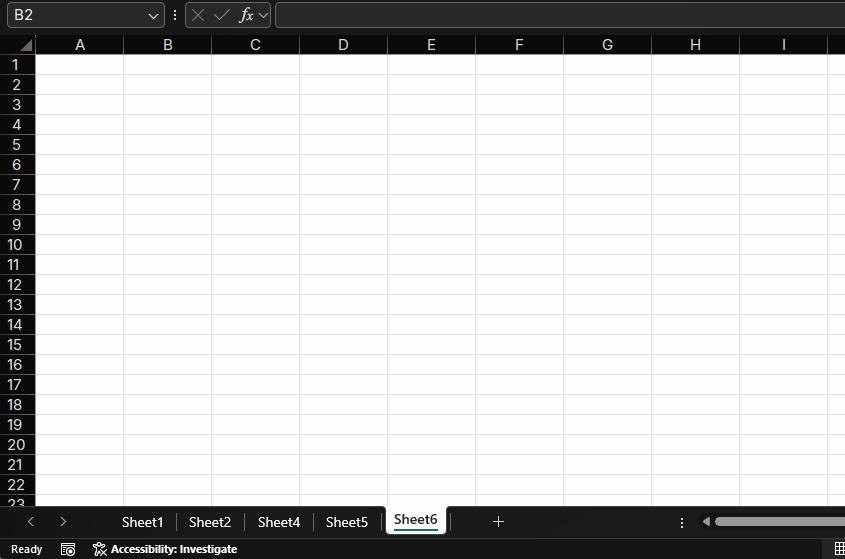Select row 1 header

click(17, 65)
